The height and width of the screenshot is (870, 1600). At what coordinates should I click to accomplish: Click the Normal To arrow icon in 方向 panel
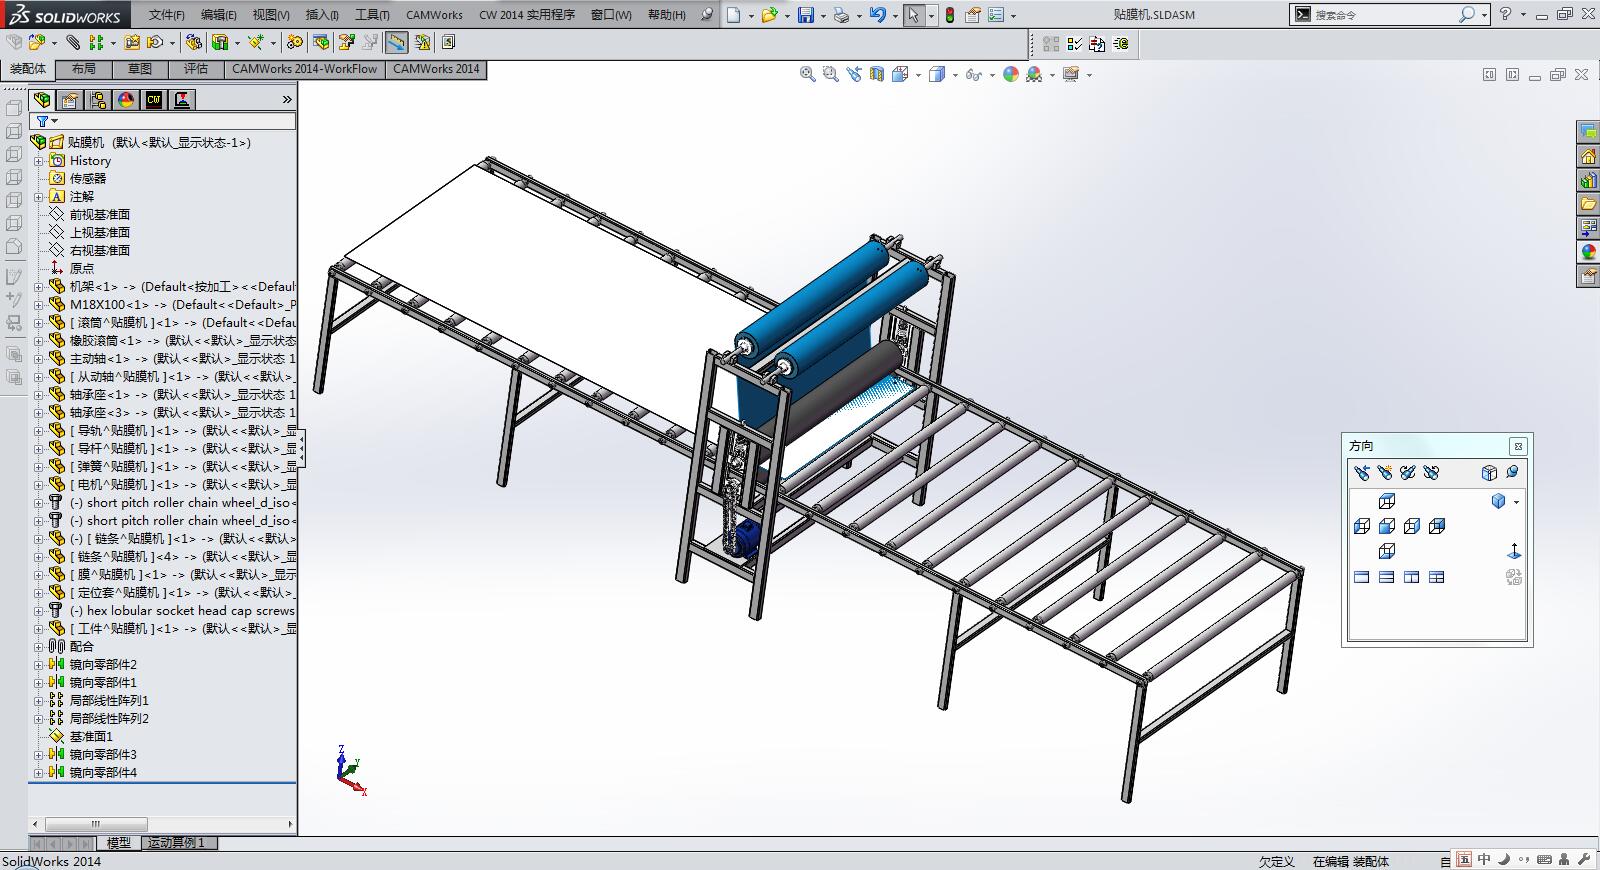pos(1514,551)
